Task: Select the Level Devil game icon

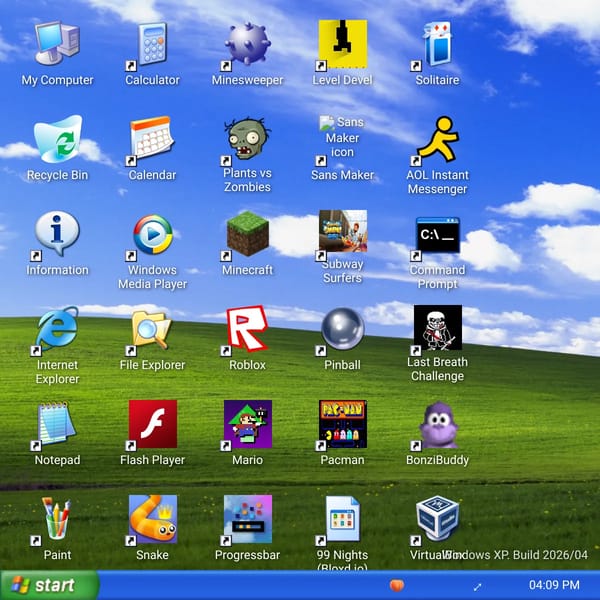Action: [x=342, y=44]
